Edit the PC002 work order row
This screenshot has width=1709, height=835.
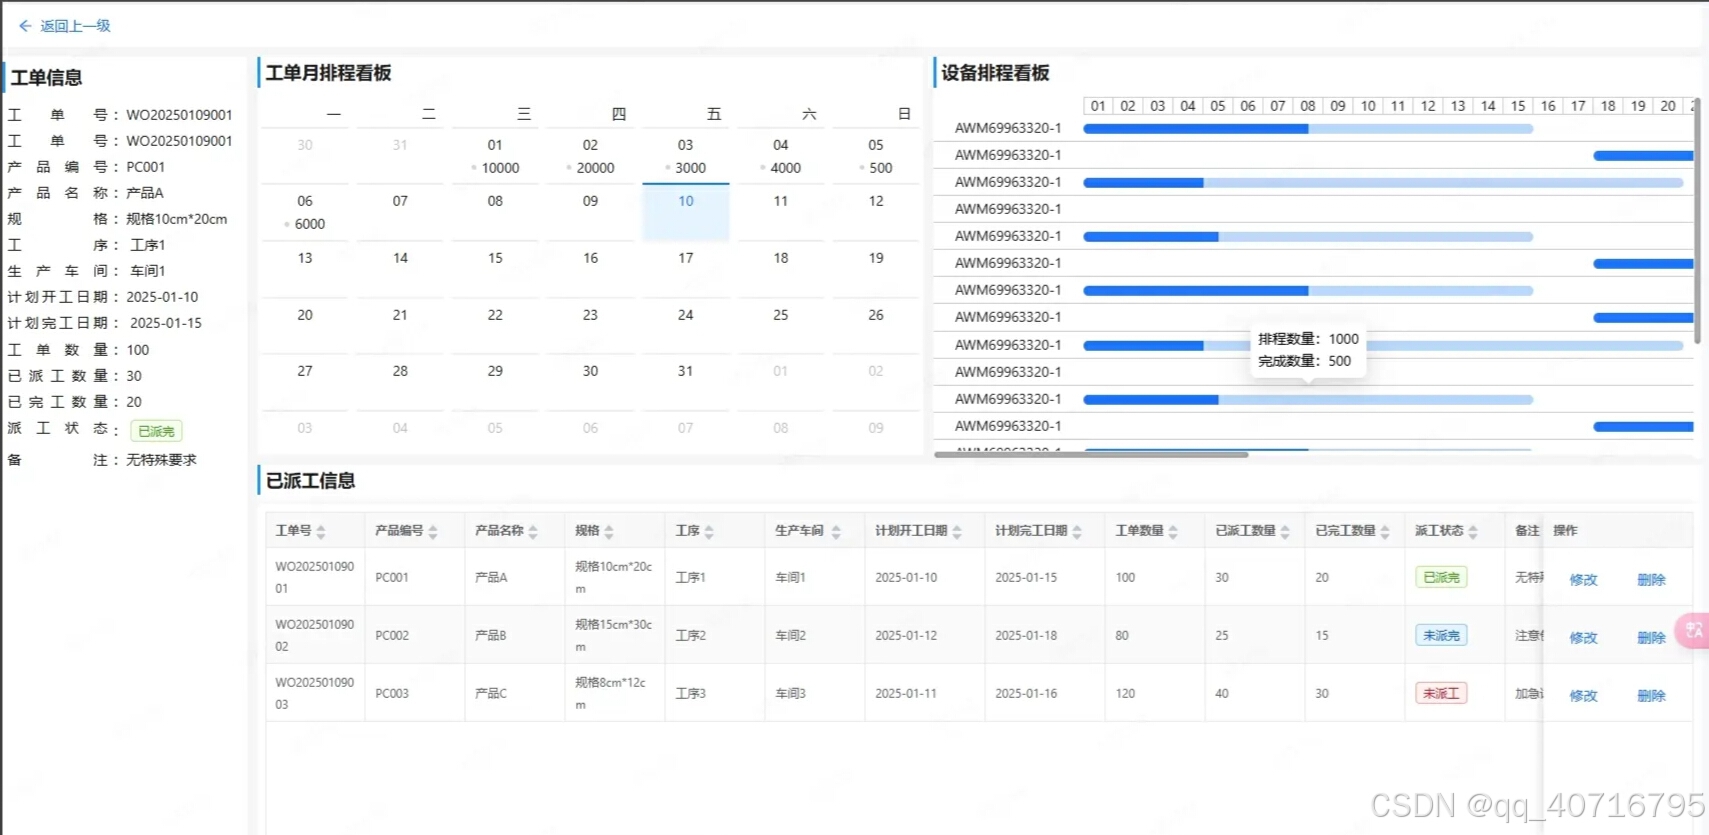pos(1583,638)
